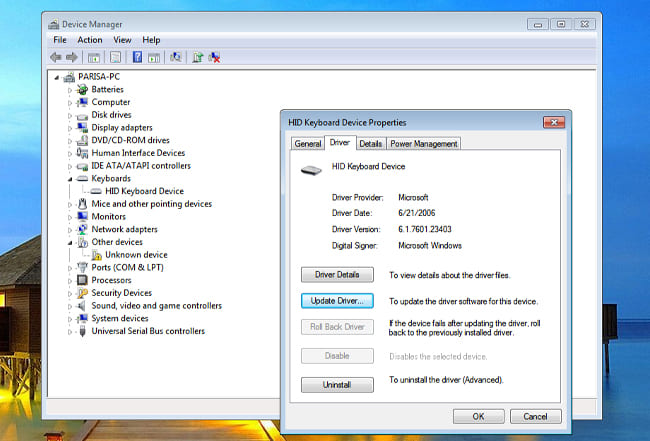Select HID Keyboard Device in the tree
The height and width of the screenshot is (441, 650).
(144, 191)
